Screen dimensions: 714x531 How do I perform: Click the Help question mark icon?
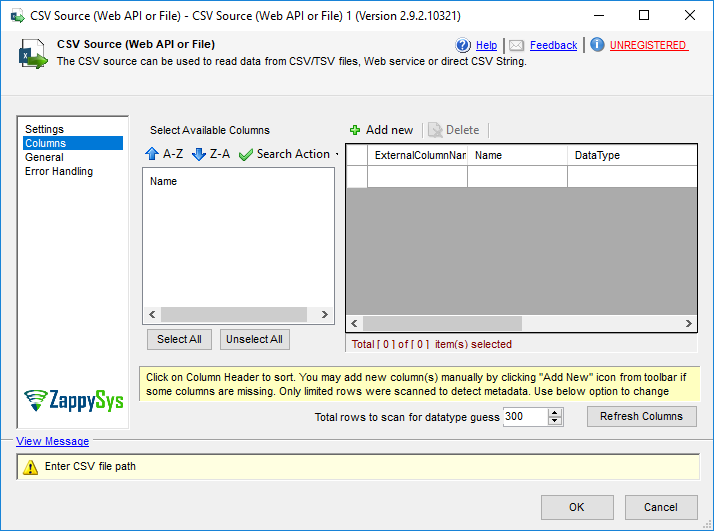coord(463,45)
